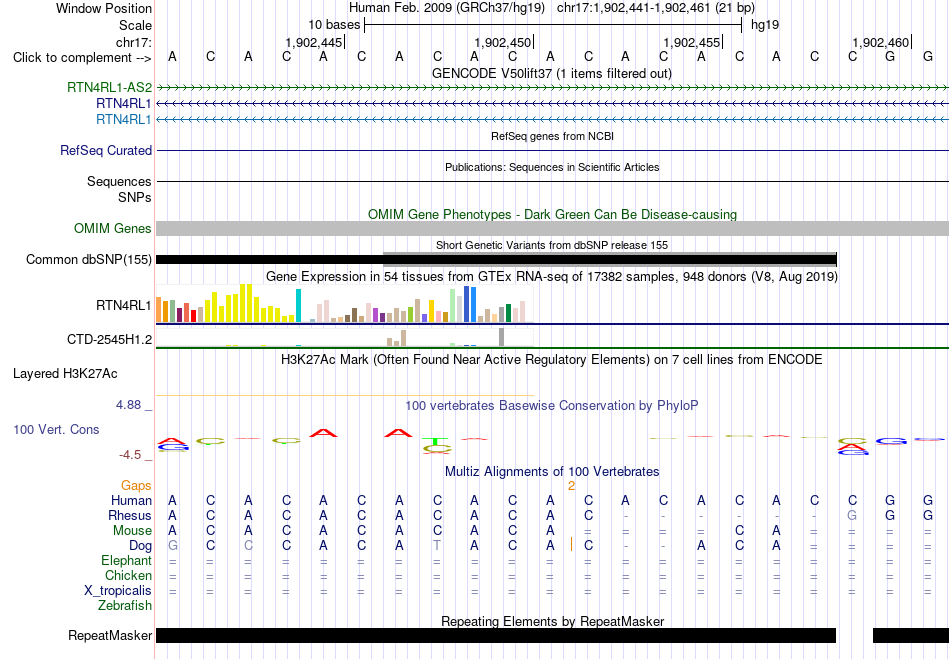Open the CTD-2545H1.2 expression label
This screenshot has height=659, width=950.
coord(110,339)
